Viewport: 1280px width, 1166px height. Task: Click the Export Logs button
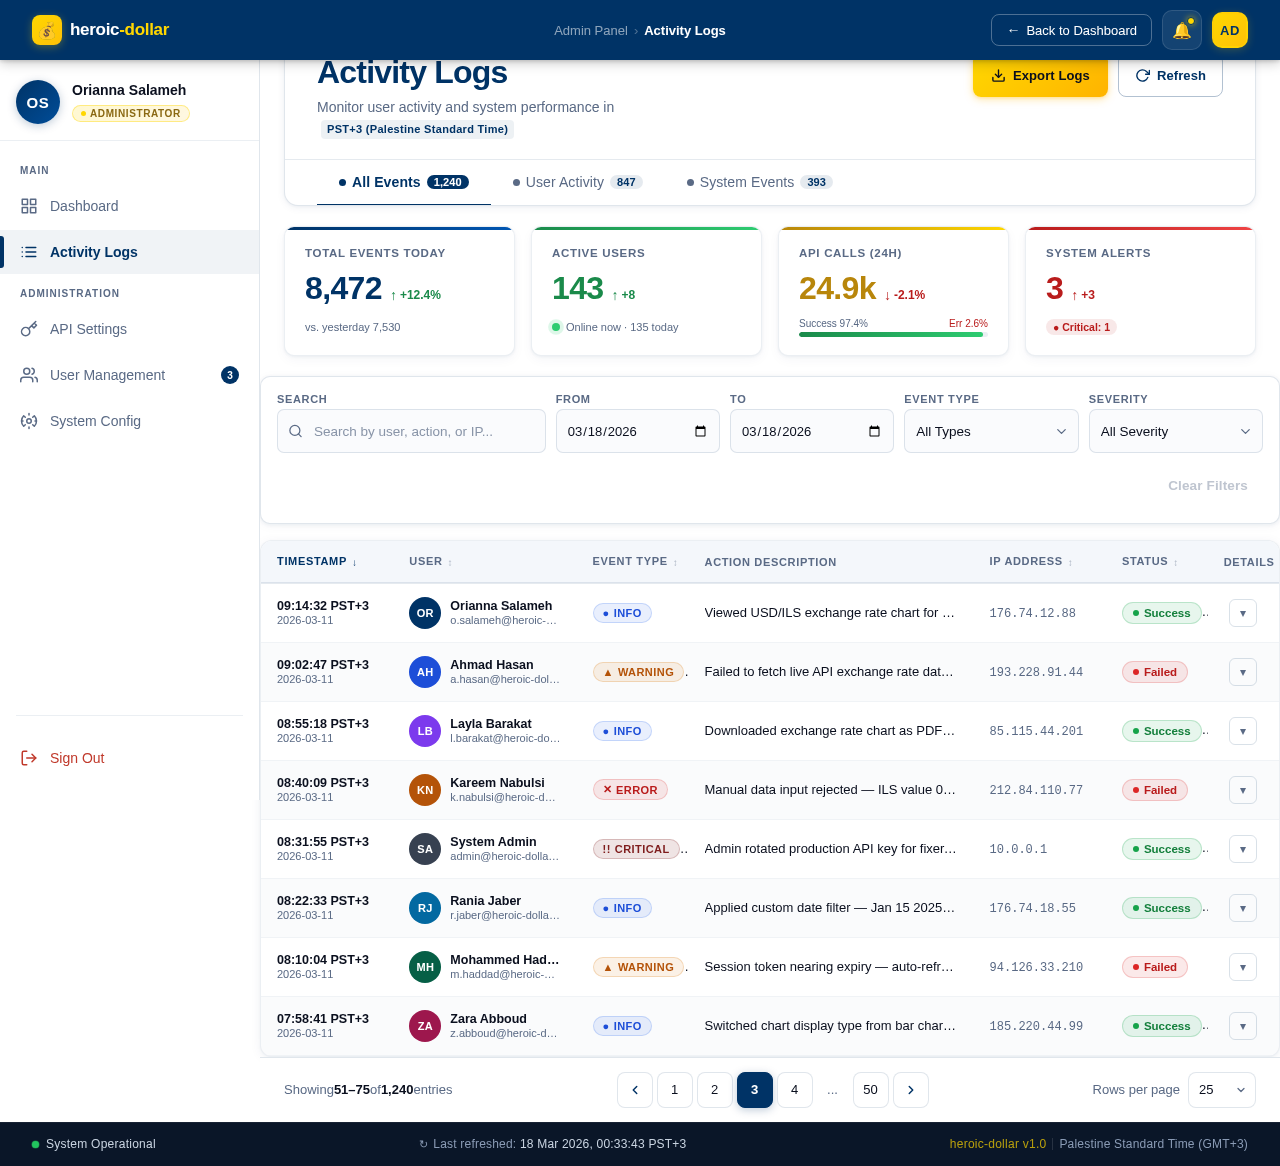point(1040,75)
